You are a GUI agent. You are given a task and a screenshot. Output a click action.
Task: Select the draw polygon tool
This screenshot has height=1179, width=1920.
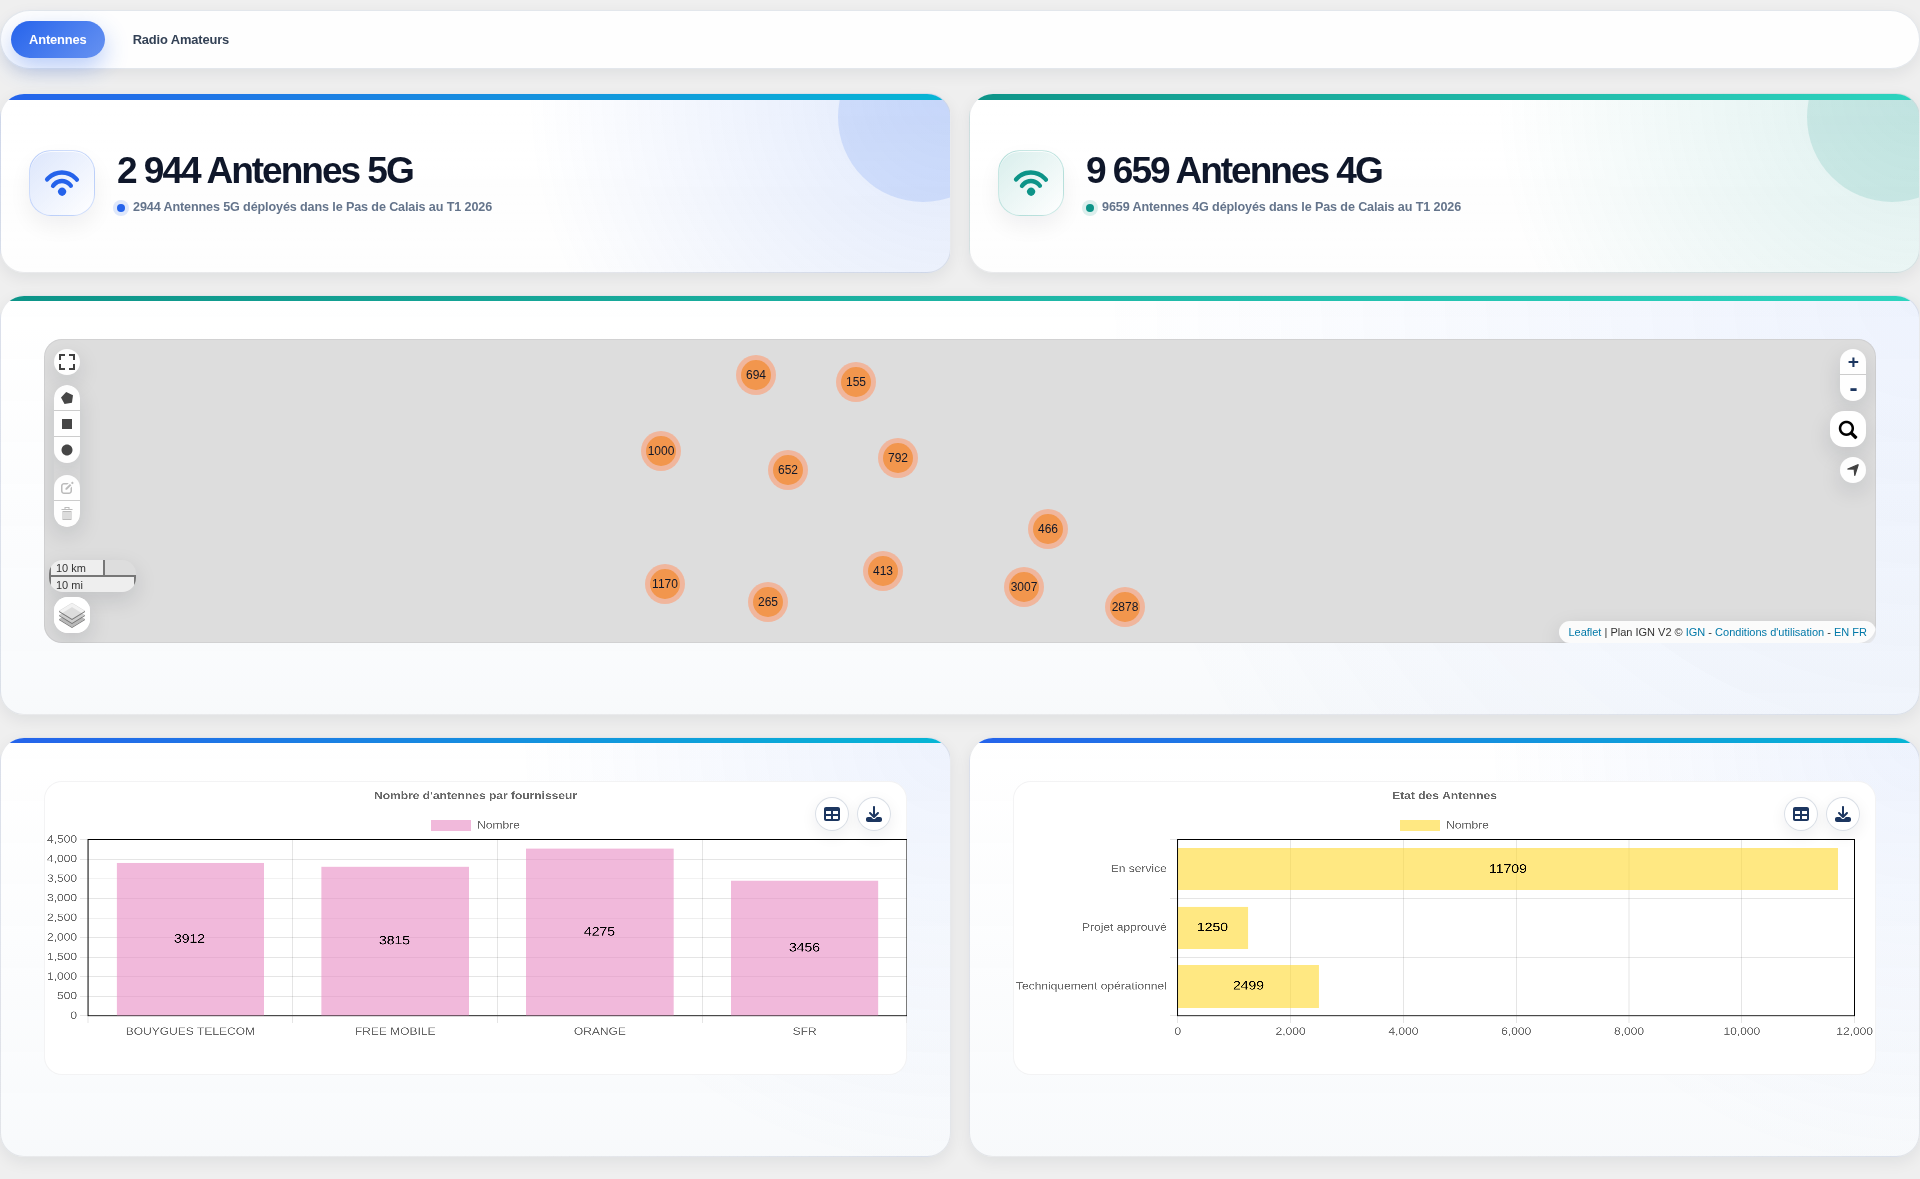tap(67, 398)
